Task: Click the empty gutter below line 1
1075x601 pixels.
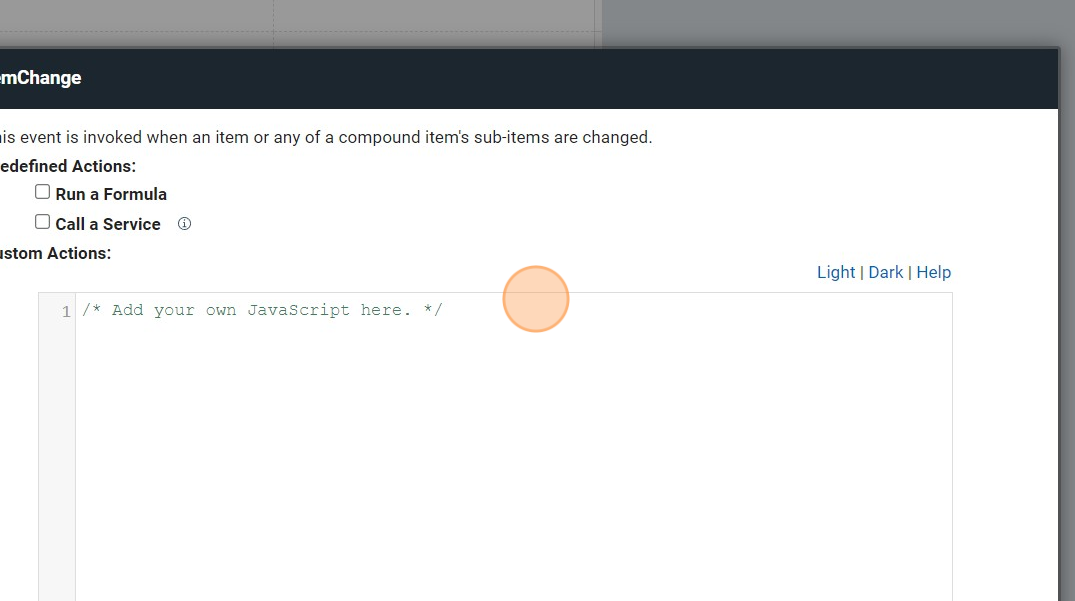Action: point(57,450)
